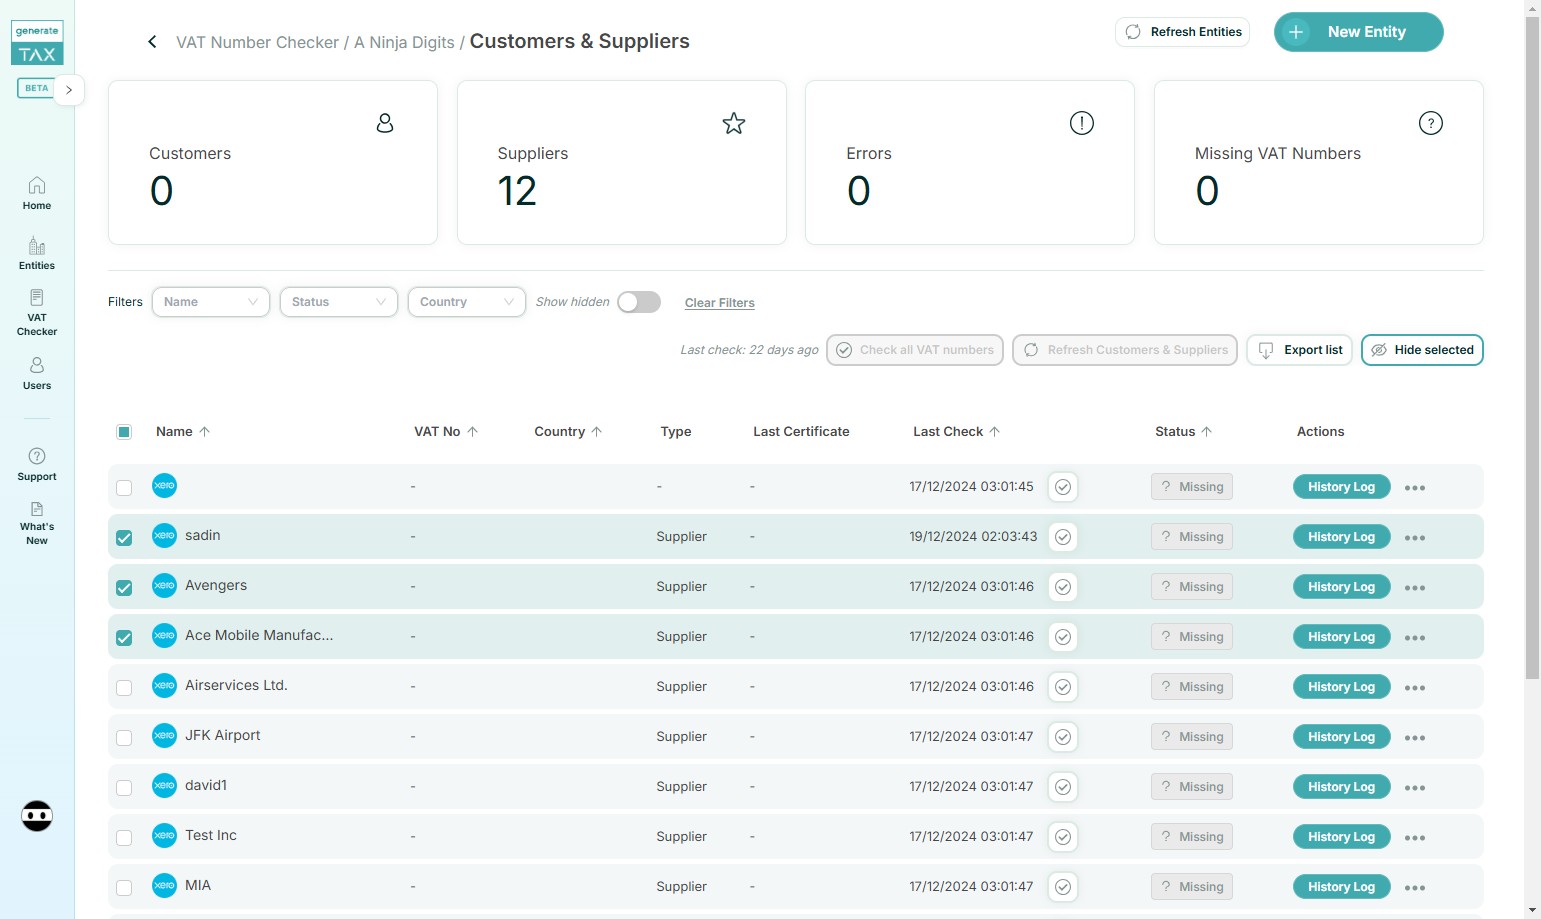Click the Last check: 22 days ago text
Image resolution: width=1541 pixels, height=919 pixels.
click(x=749, y=350)
